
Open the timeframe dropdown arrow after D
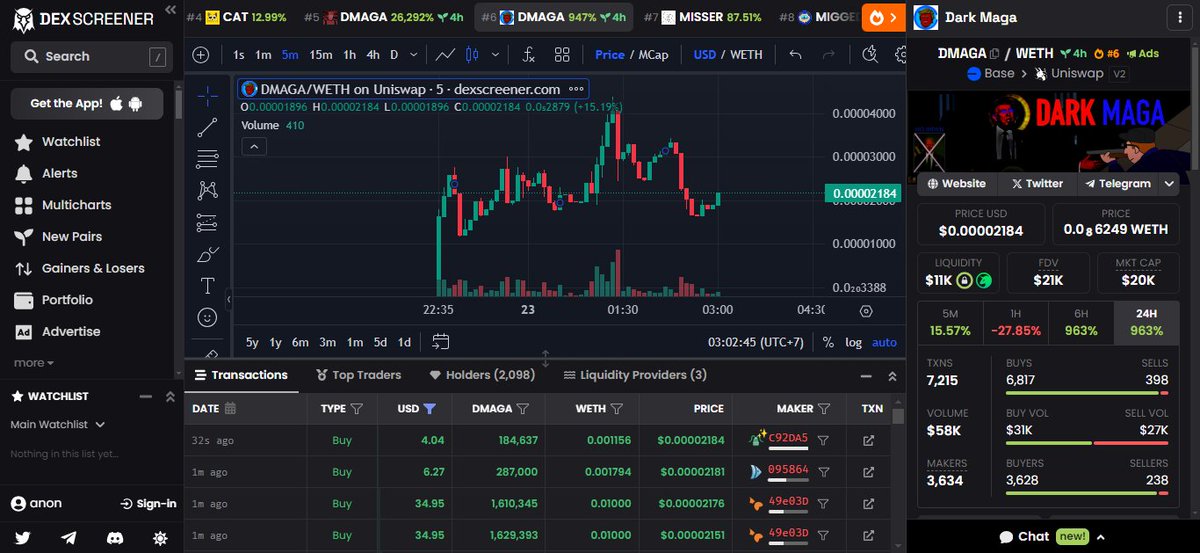click(x=415, y=54)
